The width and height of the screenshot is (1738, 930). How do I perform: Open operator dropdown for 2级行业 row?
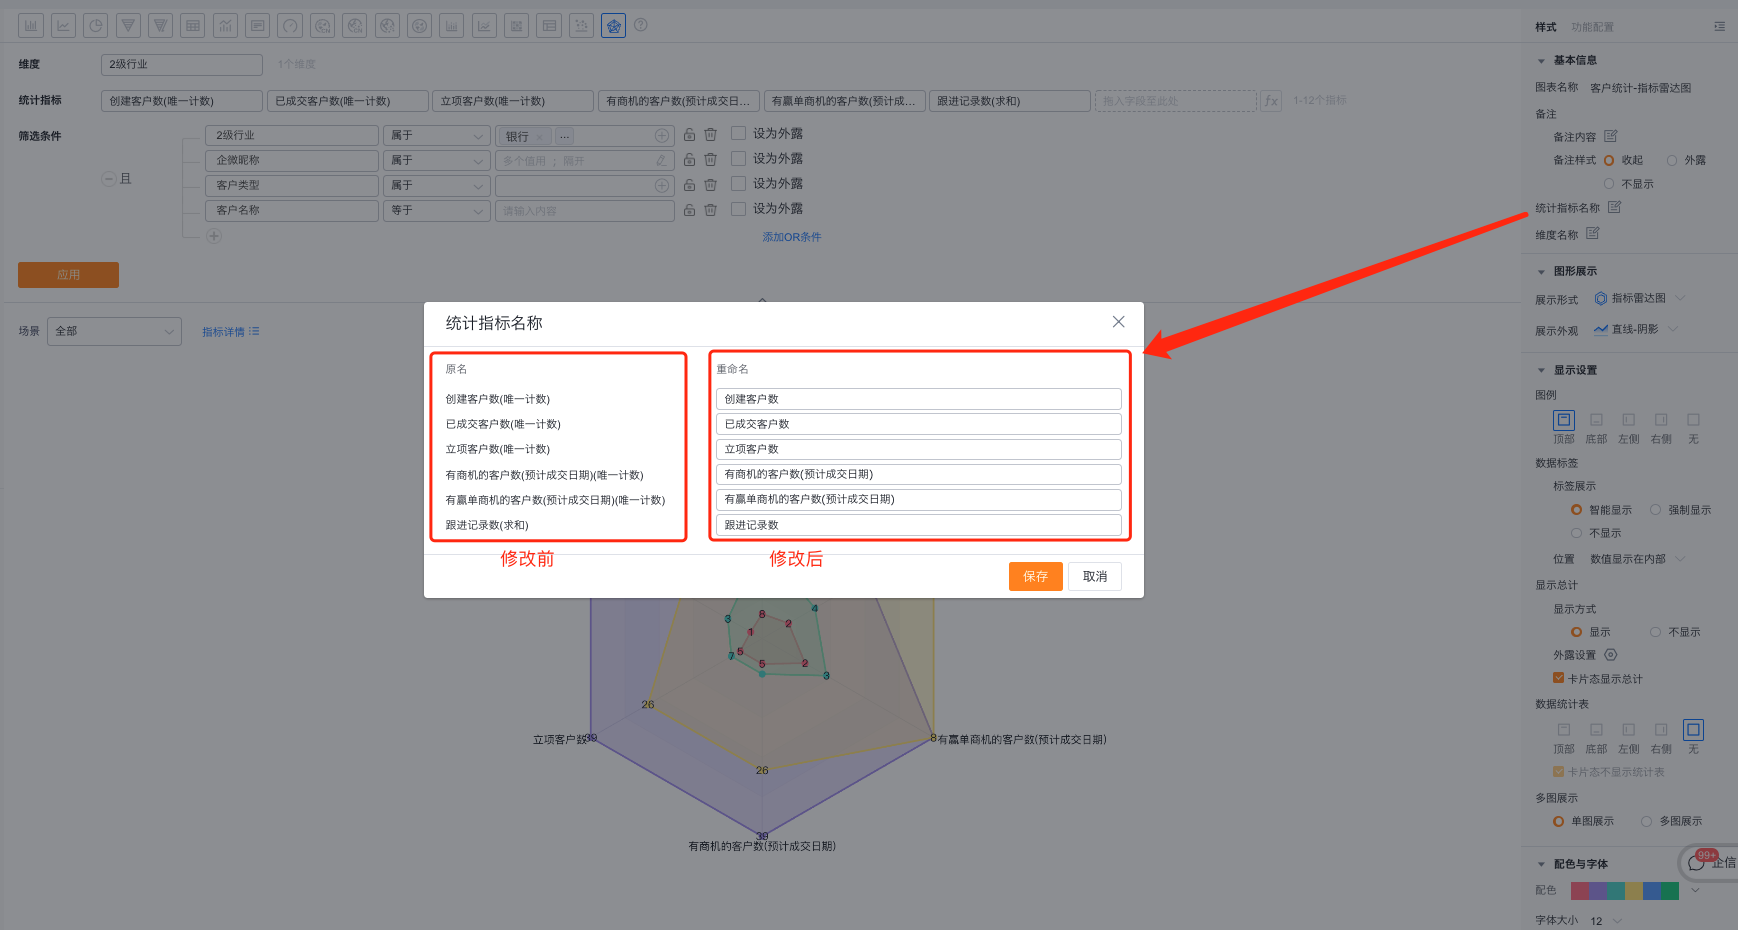(x=436, y=135)
